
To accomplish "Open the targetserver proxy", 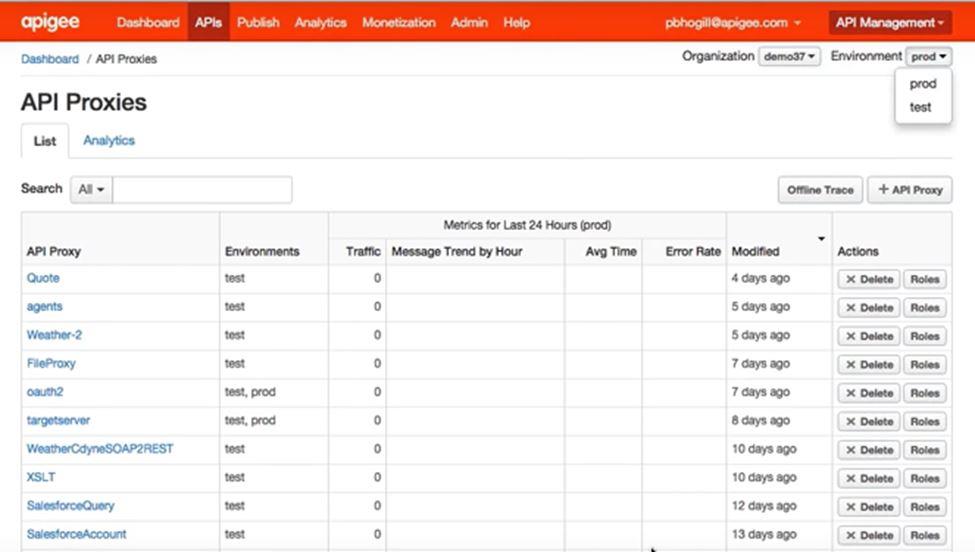I will pyautogui.click(x=58, y=420).
